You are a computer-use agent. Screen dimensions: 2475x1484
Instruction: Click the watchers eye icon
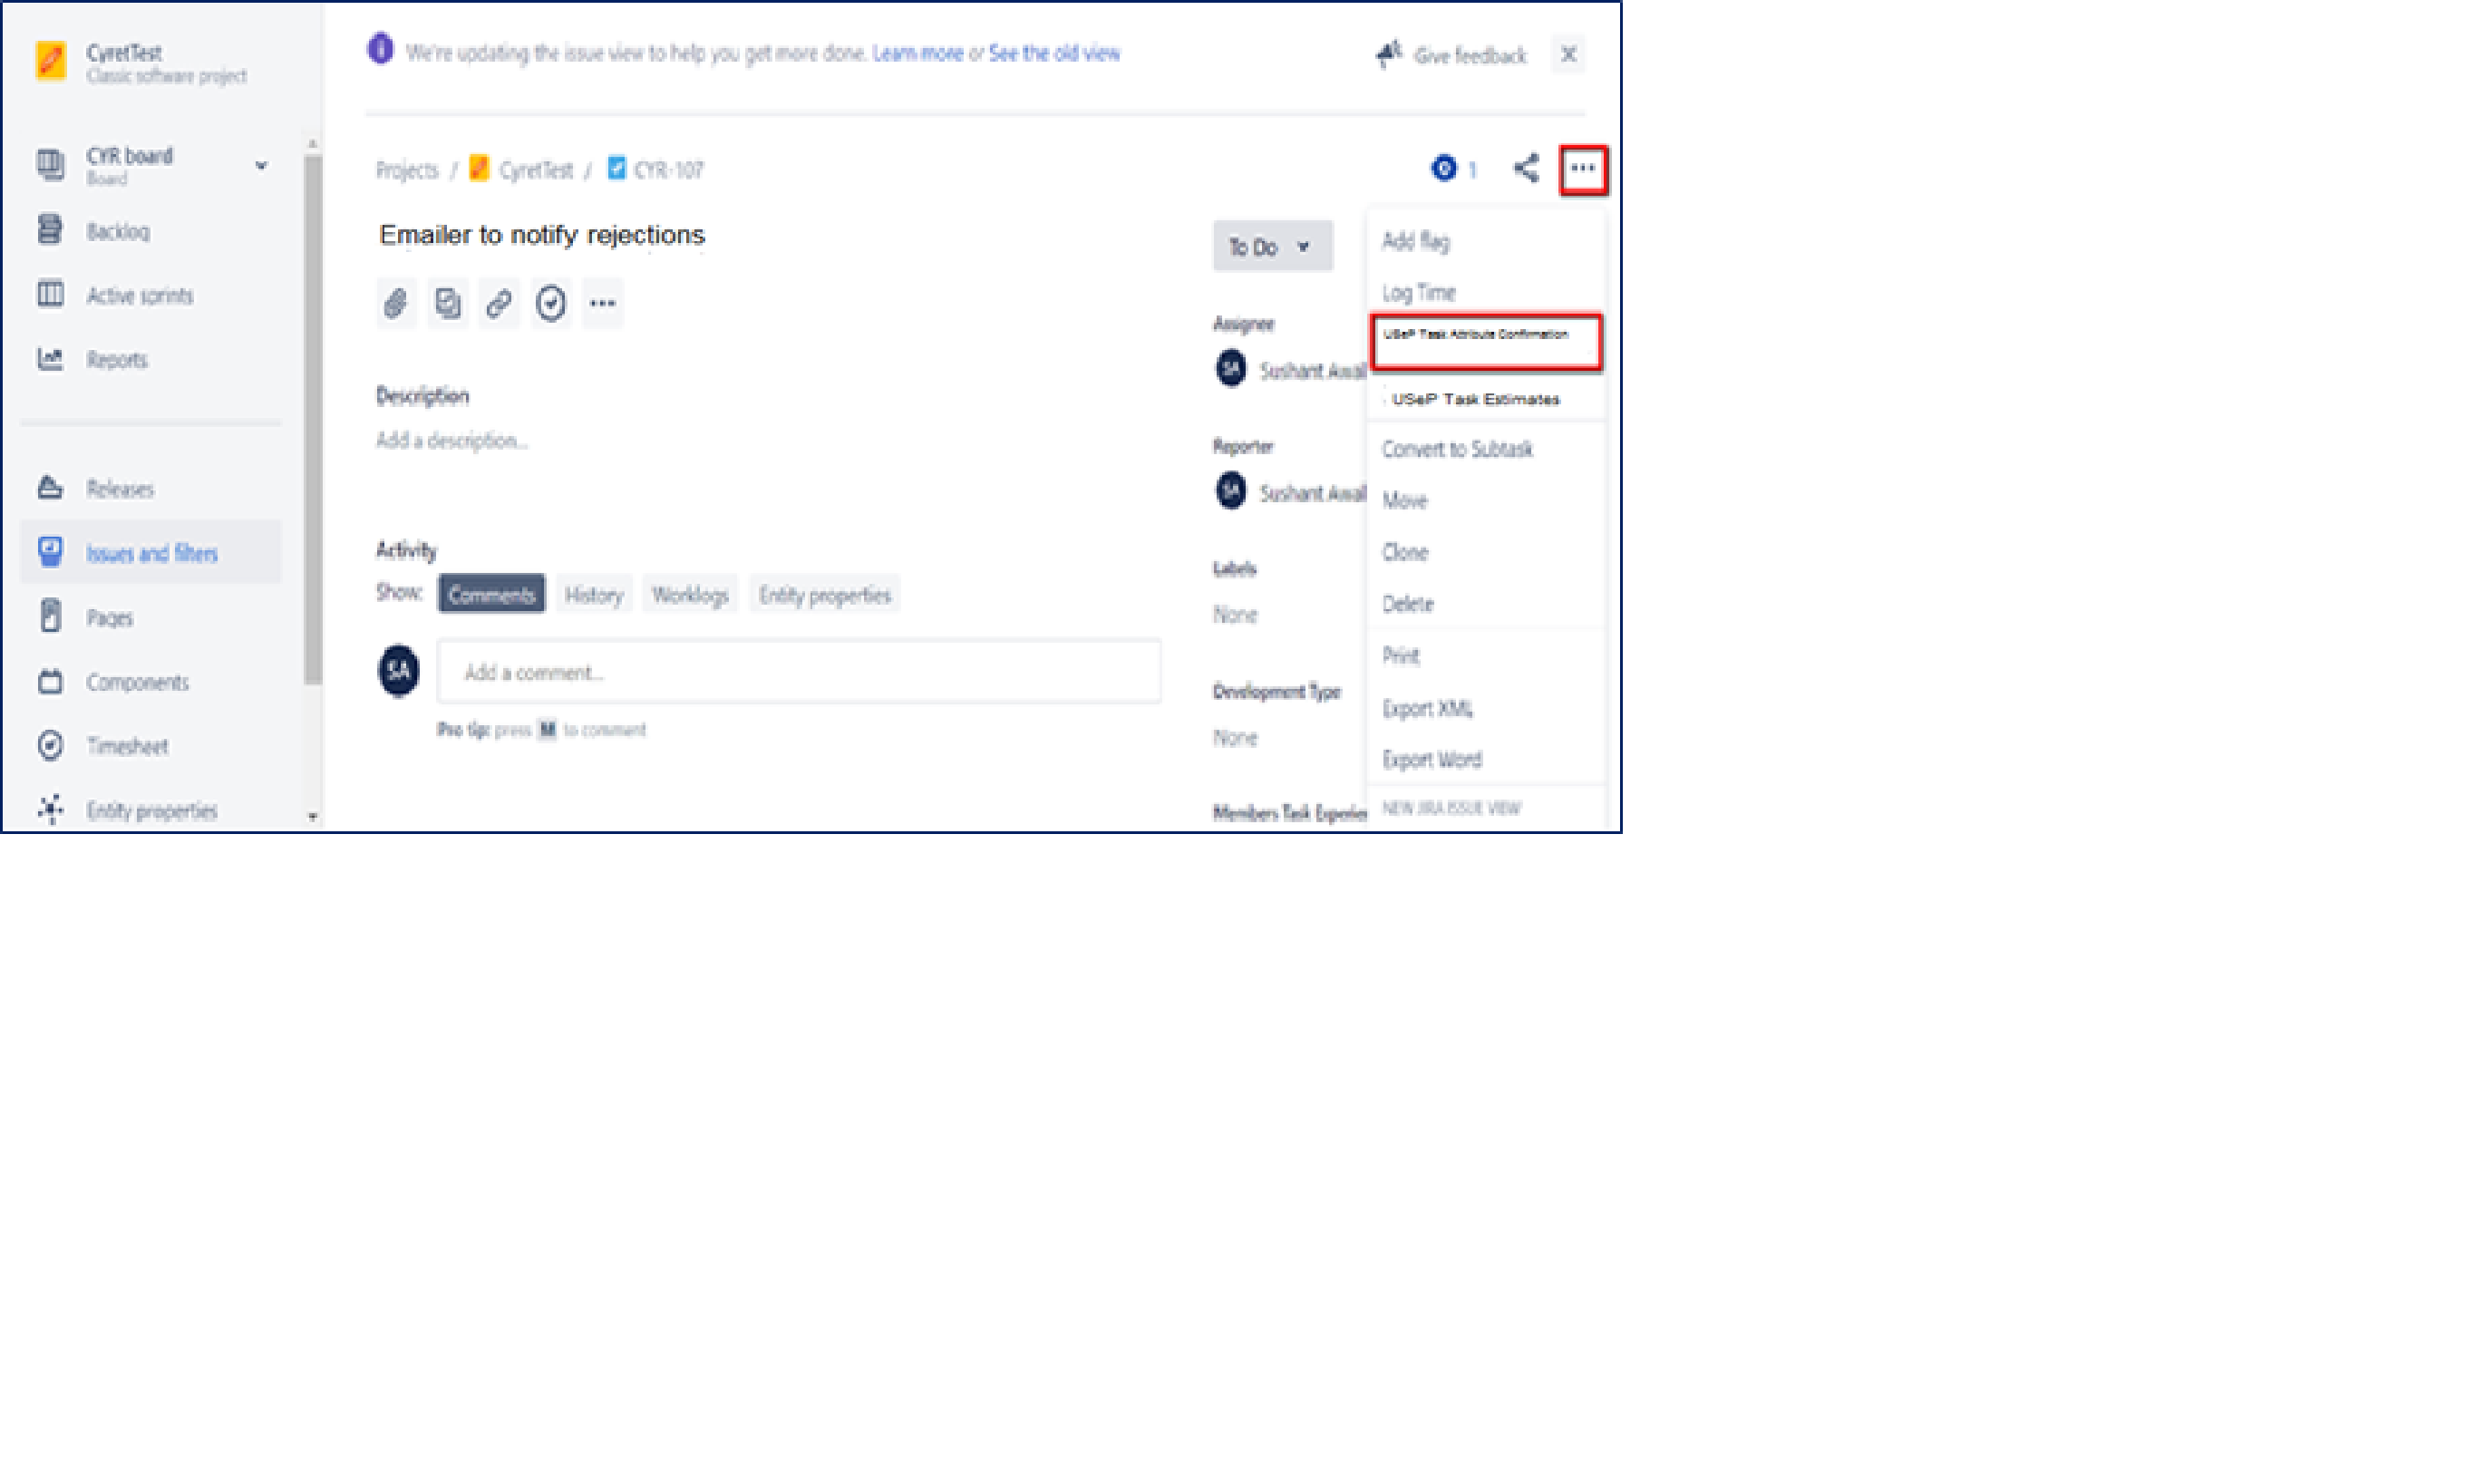(1443, 168)
